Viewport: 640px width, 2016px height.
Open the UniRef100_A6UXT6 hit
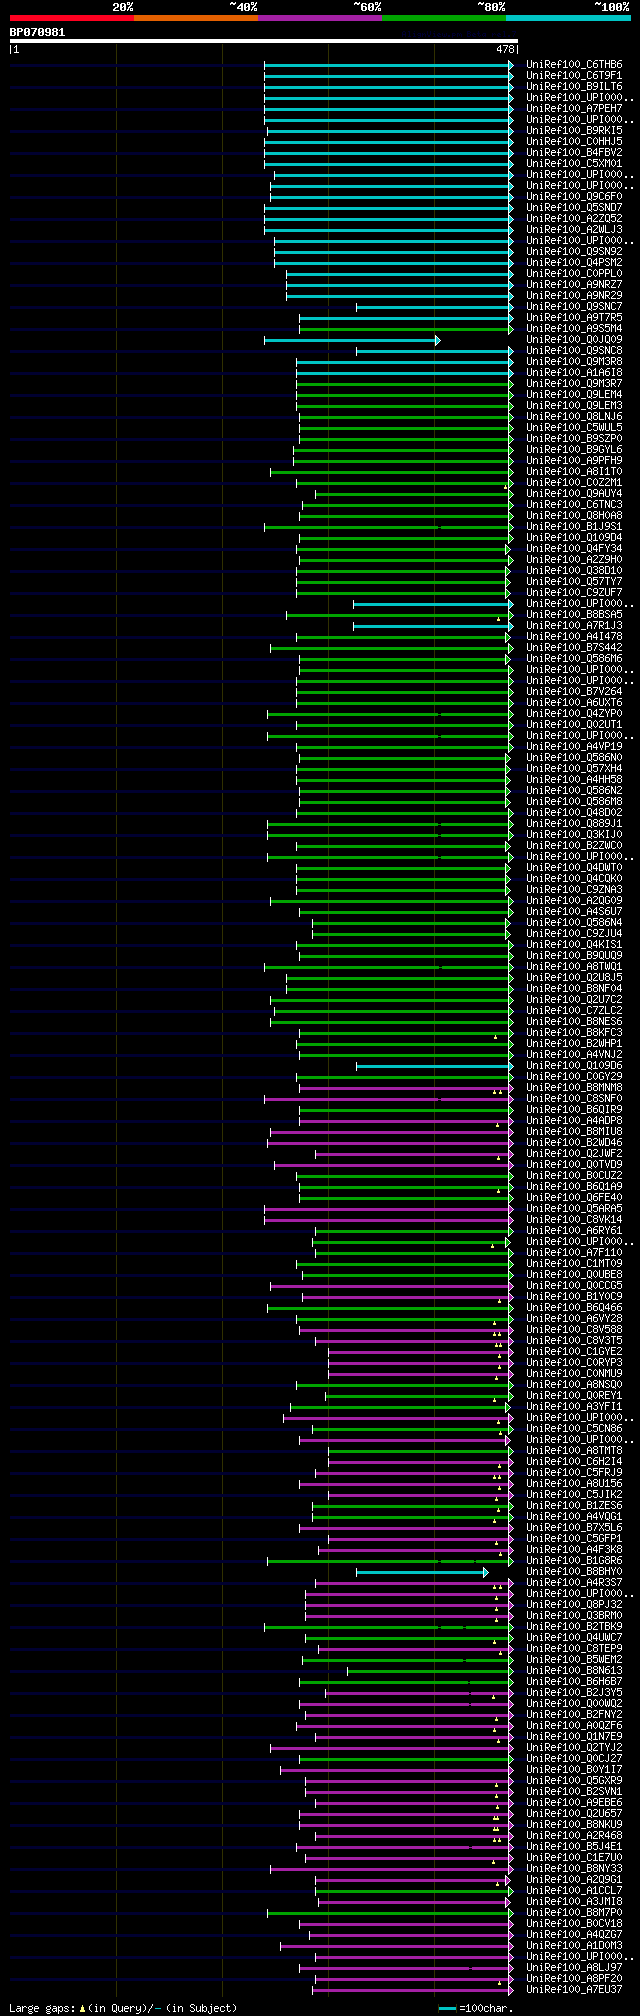tap(574, 702)
